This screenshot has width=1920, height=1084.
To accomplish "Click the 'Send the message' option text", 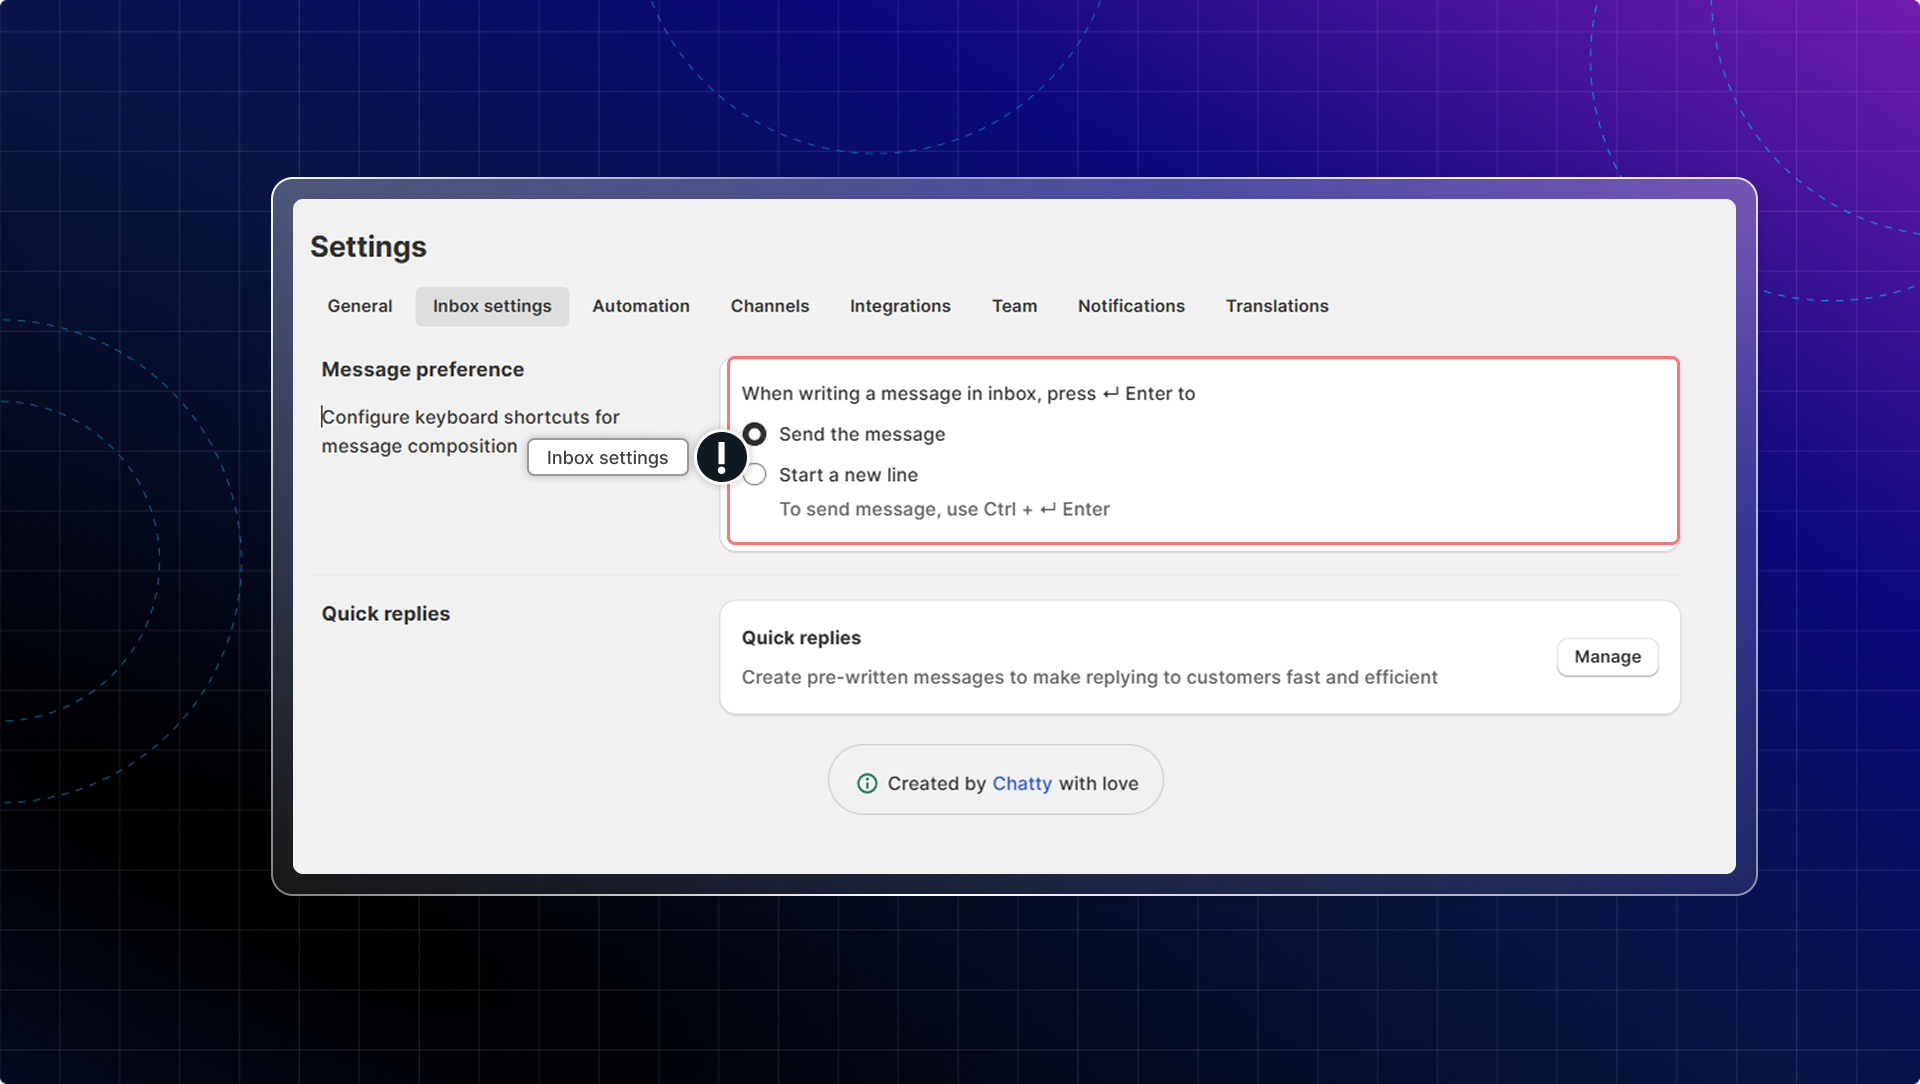I will pos(861,434).
